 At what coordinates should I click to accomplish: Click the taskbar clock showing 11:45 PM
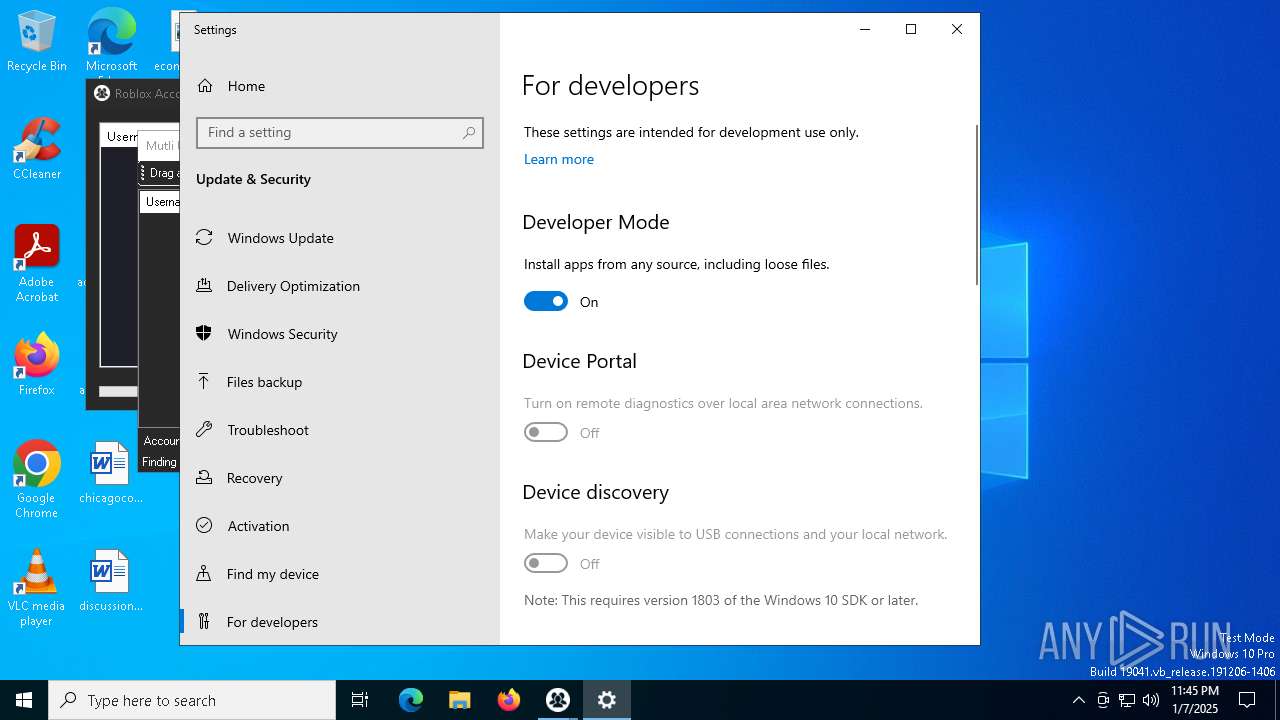[x=1195, y=700]
